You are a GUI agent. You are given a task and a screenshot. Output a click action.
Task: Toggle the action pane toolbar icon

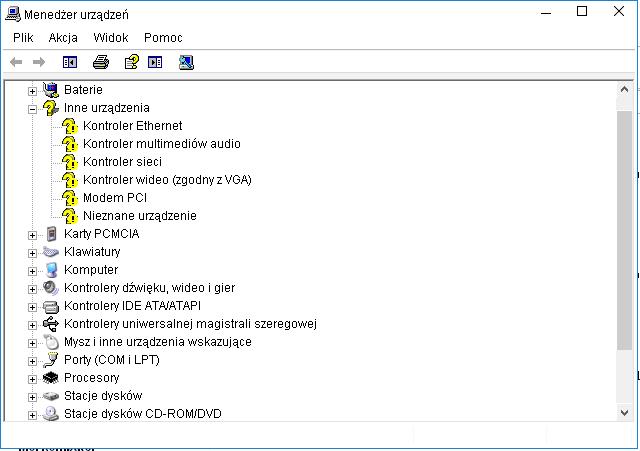155,62
